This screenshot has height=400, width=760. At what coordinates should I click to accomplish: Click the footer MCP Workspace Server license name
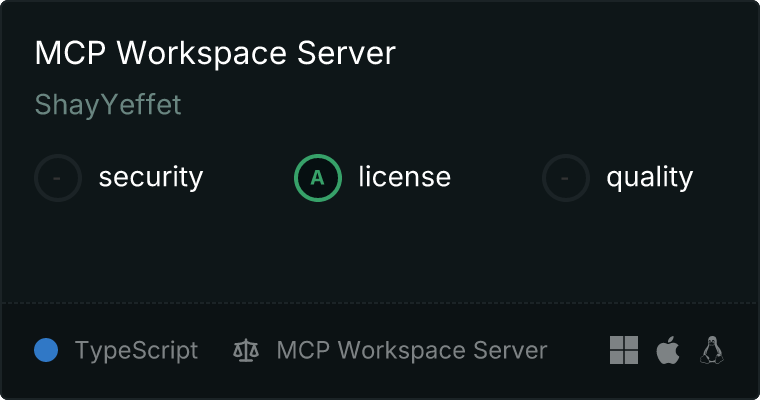411,351
